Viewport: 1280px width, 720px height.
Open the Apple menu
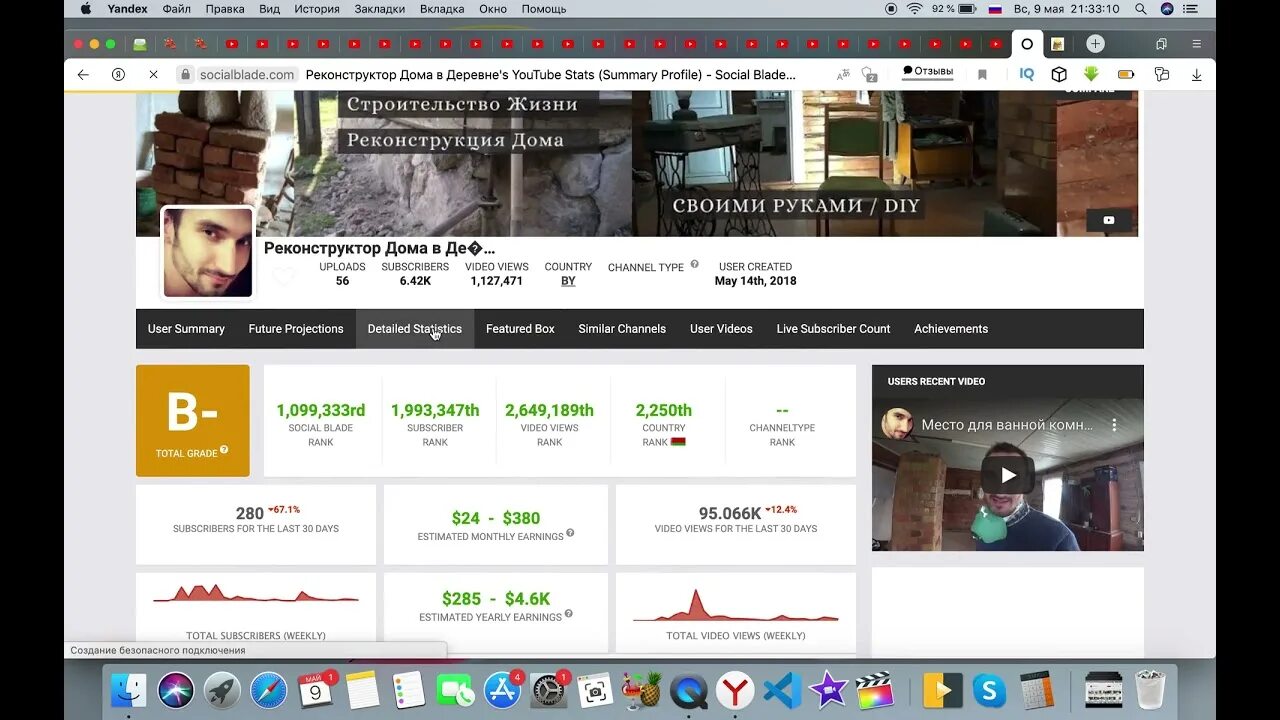[x=85, y=9]
